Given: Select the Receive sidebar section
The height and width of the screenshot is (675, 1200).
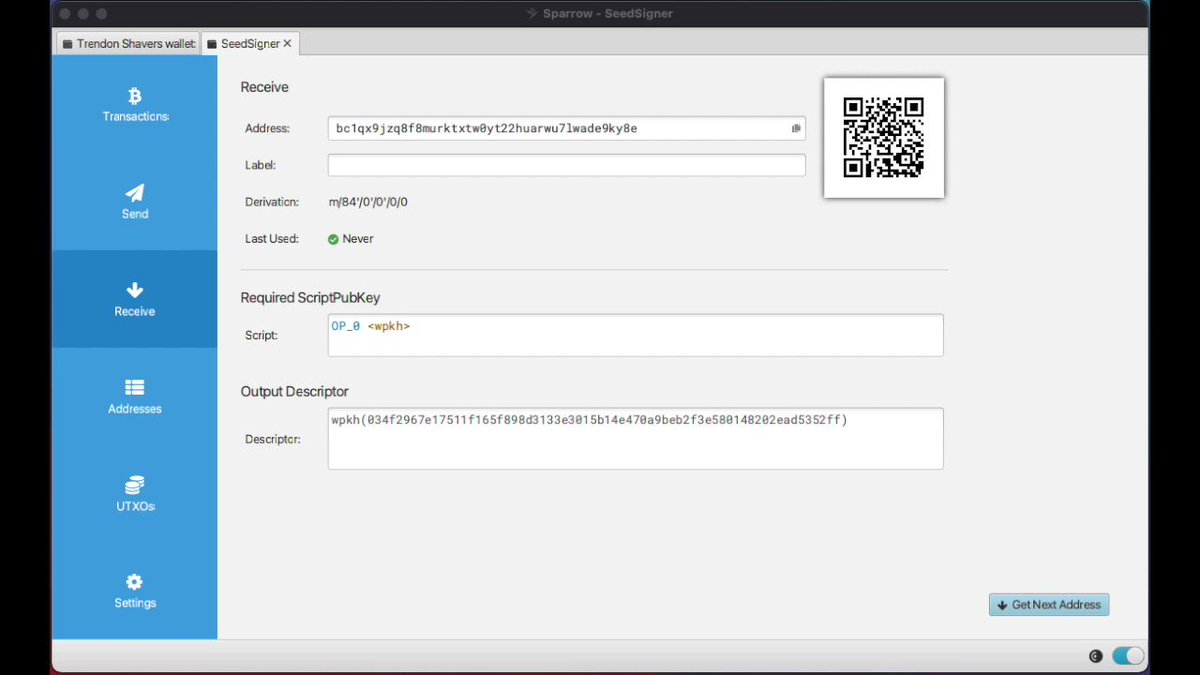Looking at the screenshot, I should (135, 299).
